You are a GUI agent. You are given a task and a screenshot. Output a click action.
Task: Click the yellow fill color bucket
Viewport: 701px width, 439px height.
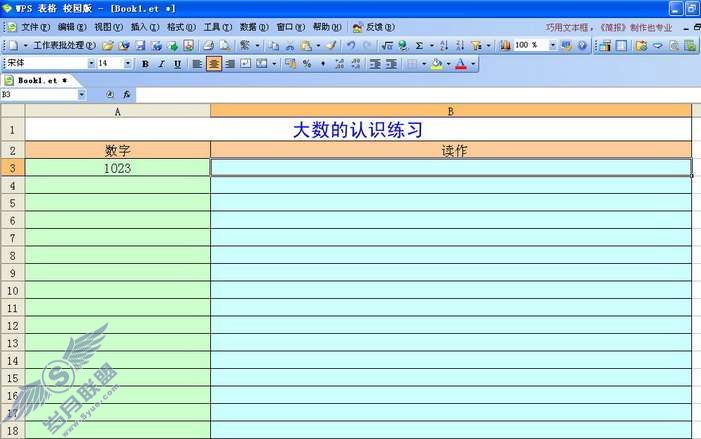437,64
